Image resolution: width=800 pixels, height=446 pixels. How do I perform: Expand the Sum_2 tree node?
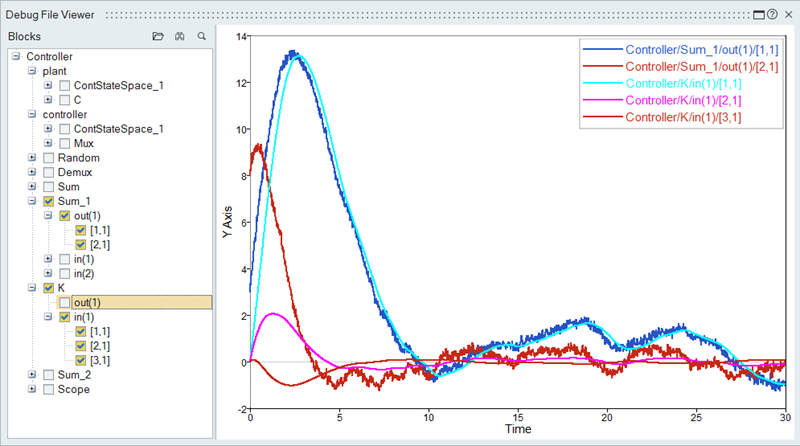pyautogui.click(x=33, y=374)
